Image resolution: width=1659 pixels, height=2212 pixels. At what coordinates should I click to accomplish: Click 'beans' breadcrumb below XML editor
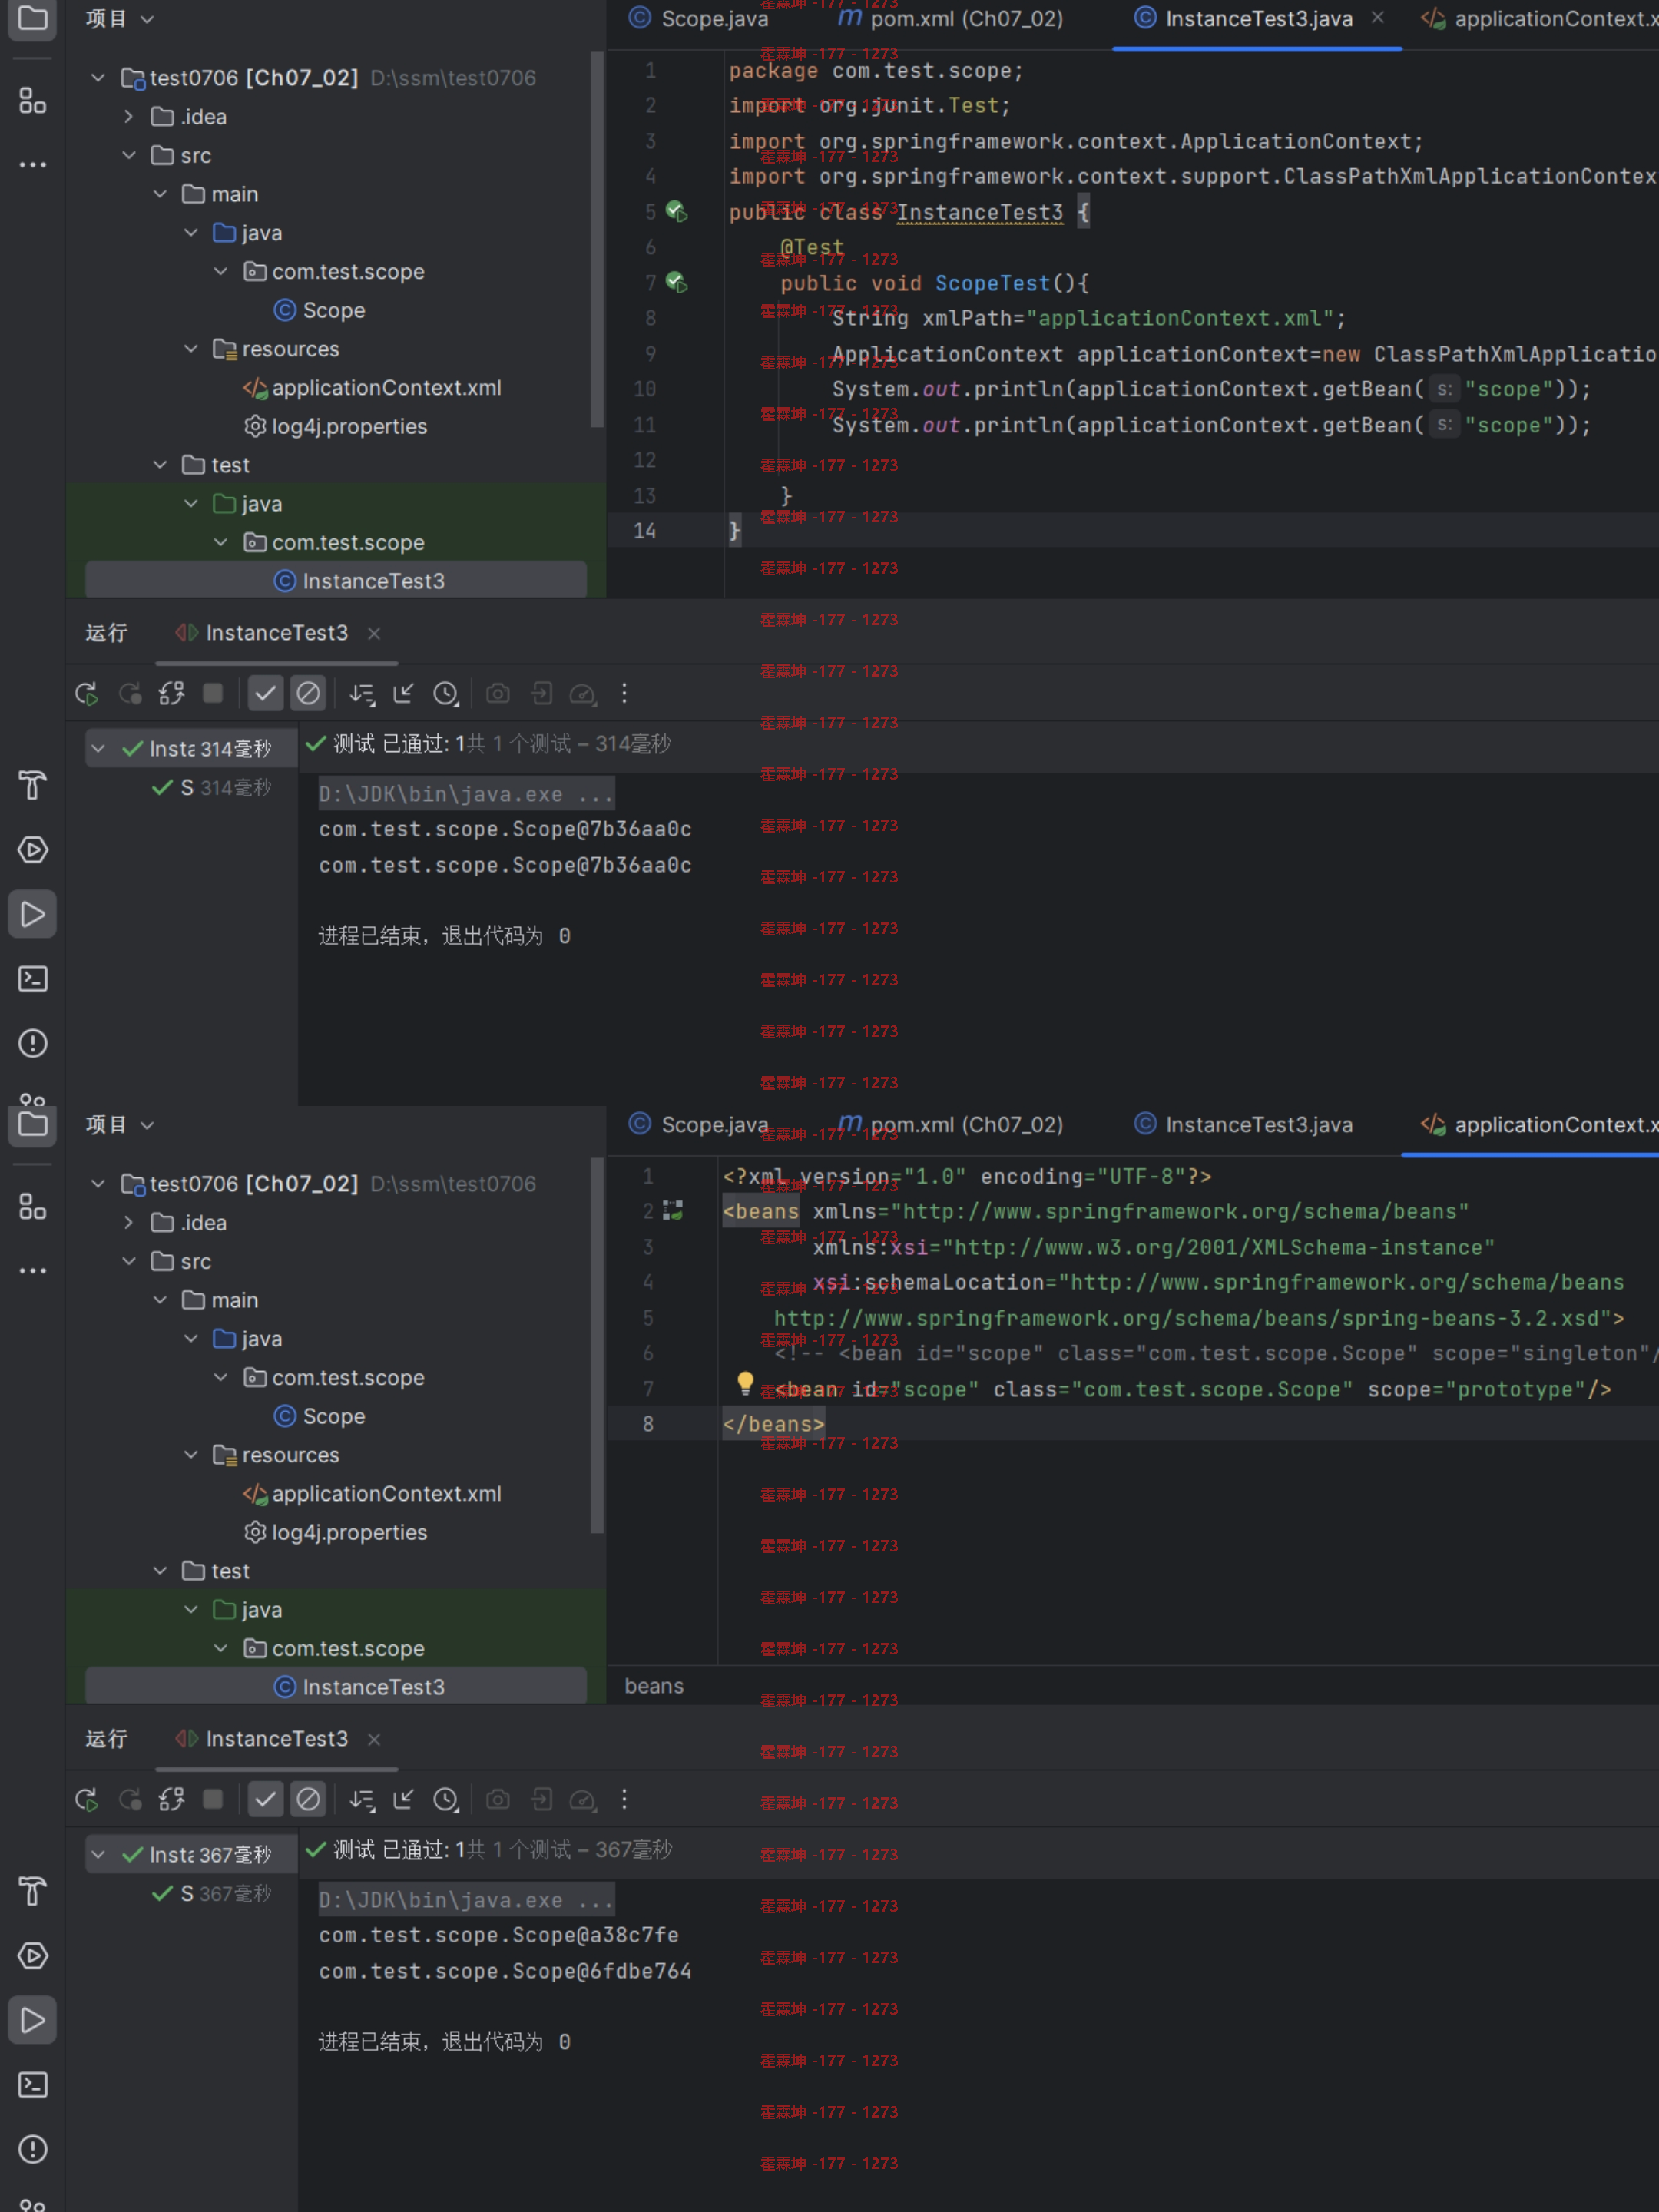[654, 1686]
